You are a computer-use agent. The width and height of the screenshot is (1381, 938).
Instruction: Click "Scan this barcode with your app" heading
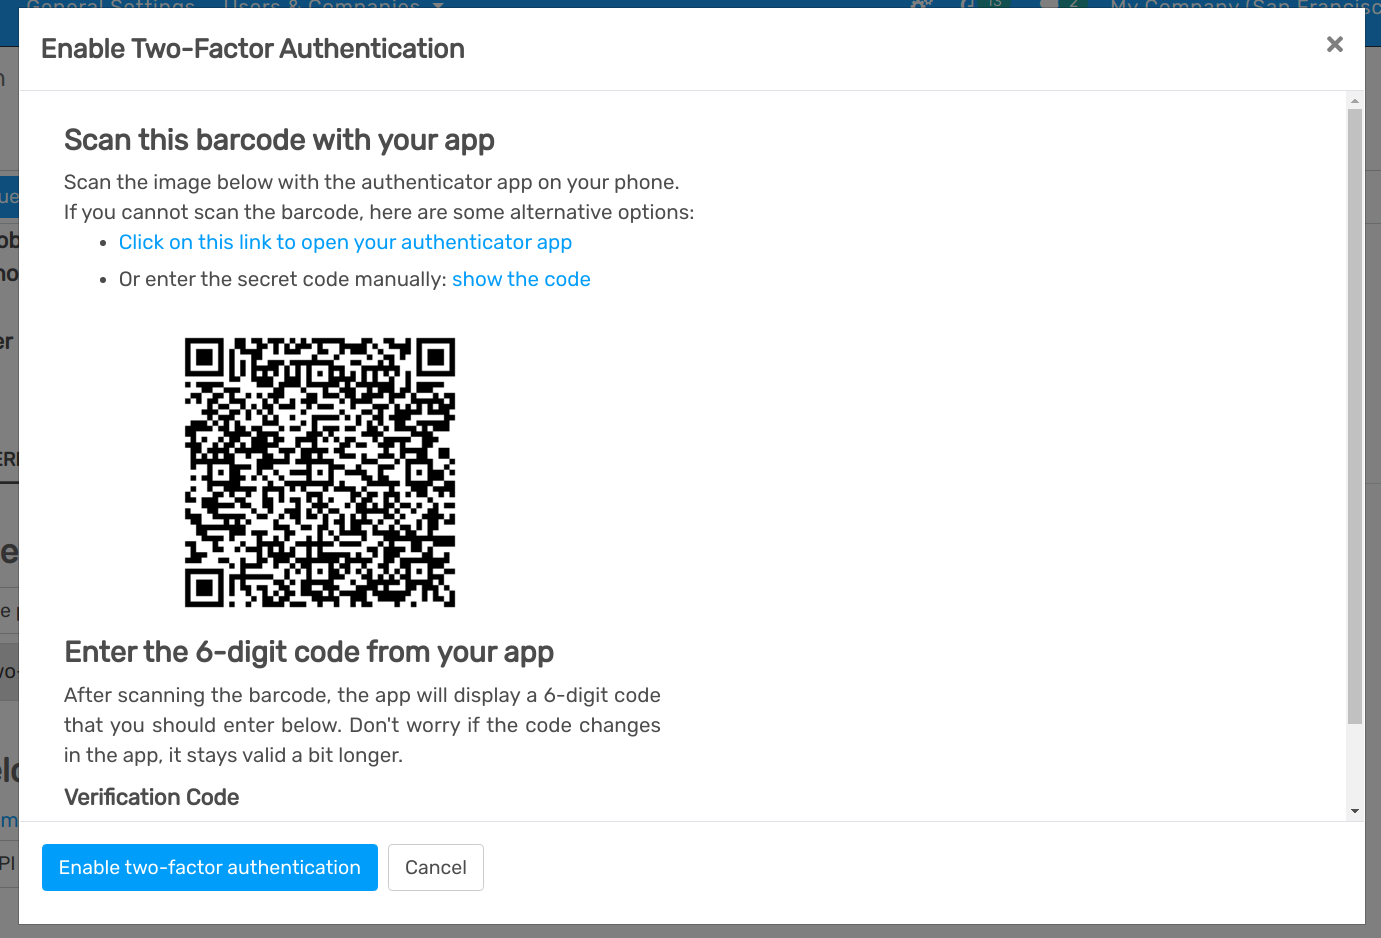click(279, 140)
